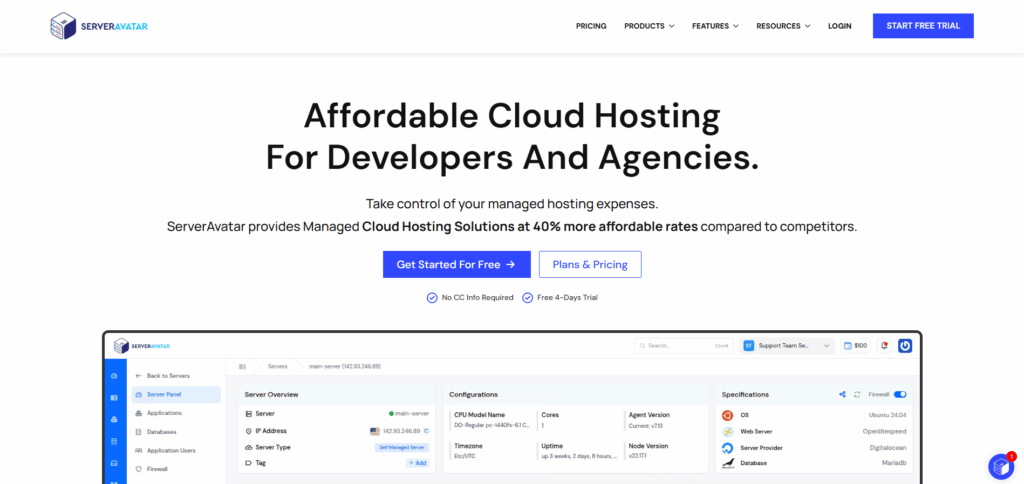Open the Pricing page from the top nav
Image resolution: width=1024 pixels, height=484 pixels.
click(591, 26)
